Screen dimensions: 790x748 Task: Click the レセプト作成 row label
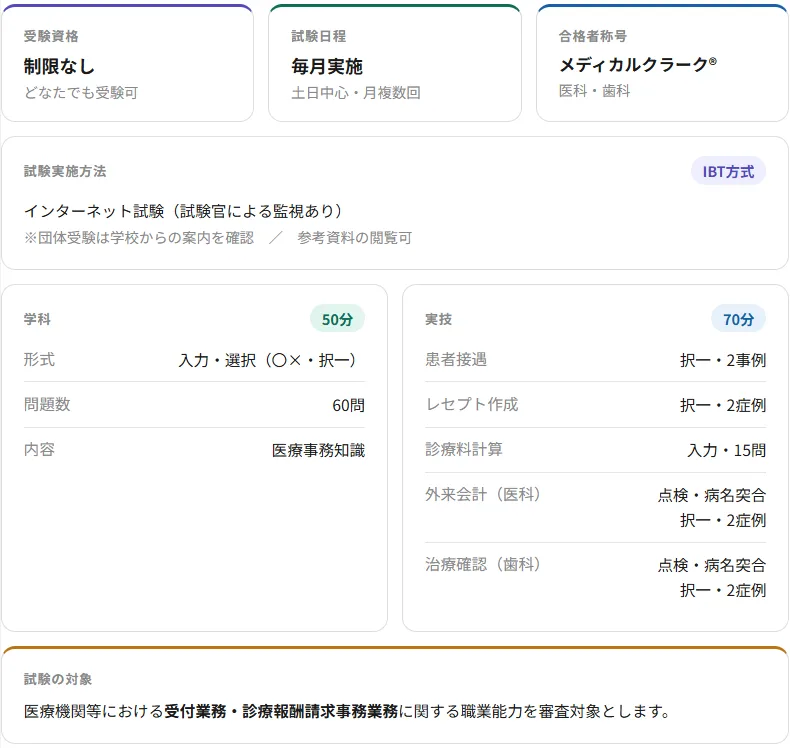coord(472,404)
